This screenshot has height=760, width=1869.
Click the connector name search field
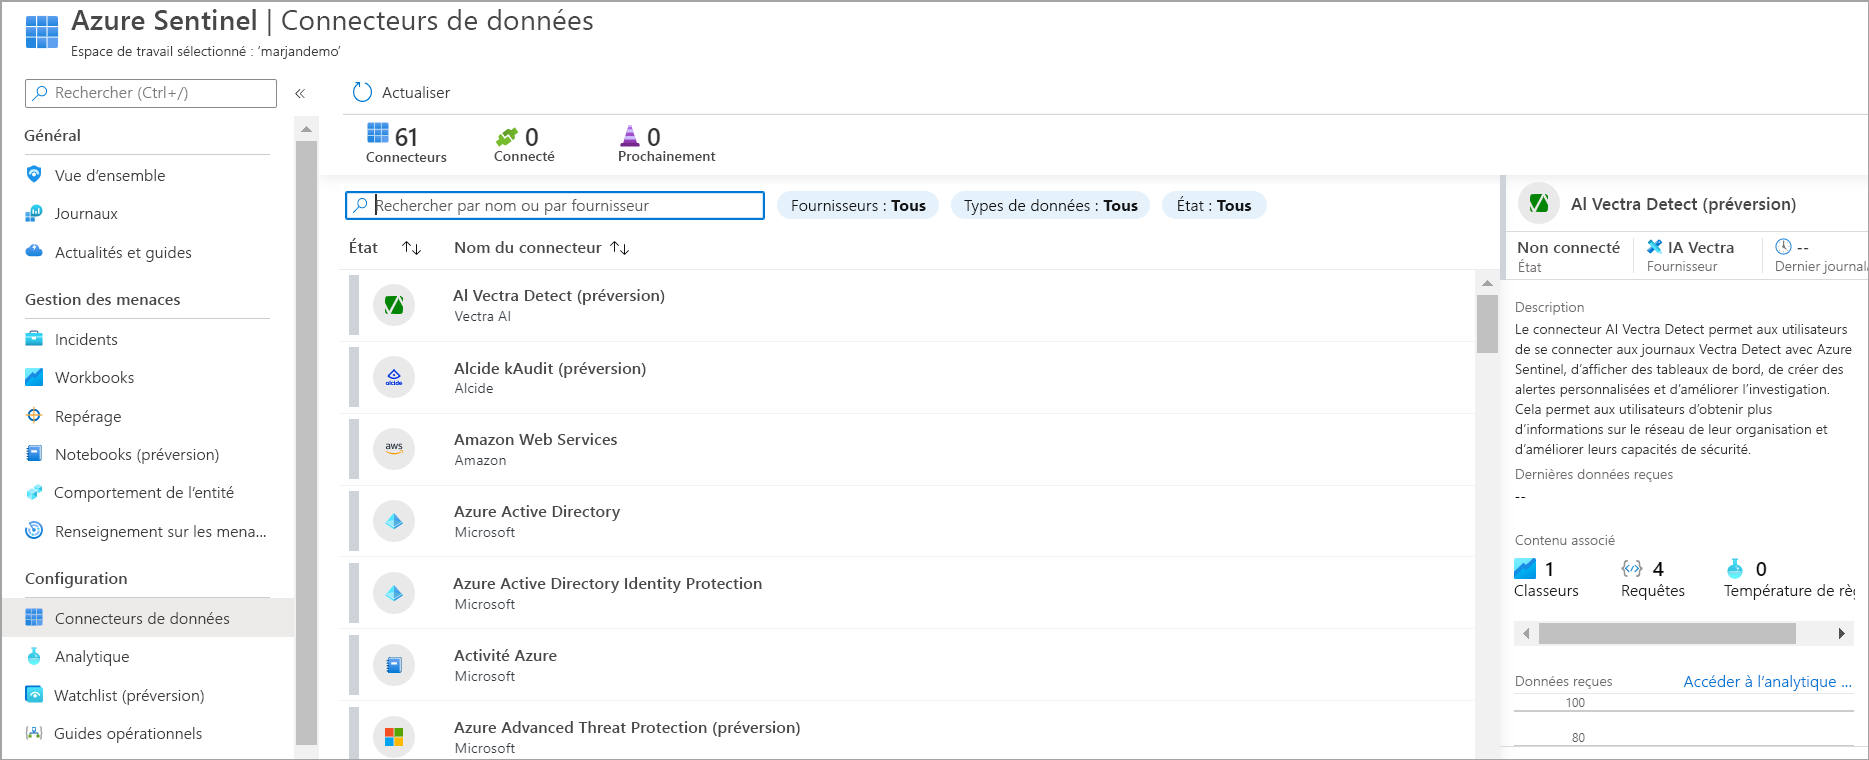555,205
